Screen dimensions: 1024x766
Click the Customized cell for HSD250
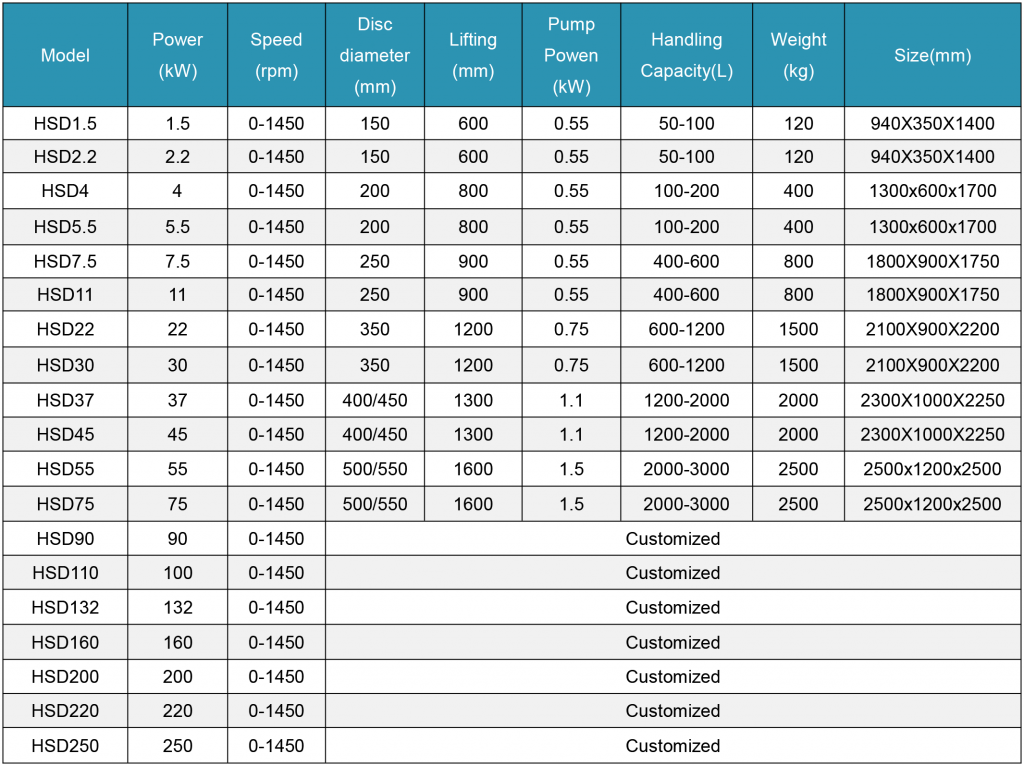pos(672,746)
